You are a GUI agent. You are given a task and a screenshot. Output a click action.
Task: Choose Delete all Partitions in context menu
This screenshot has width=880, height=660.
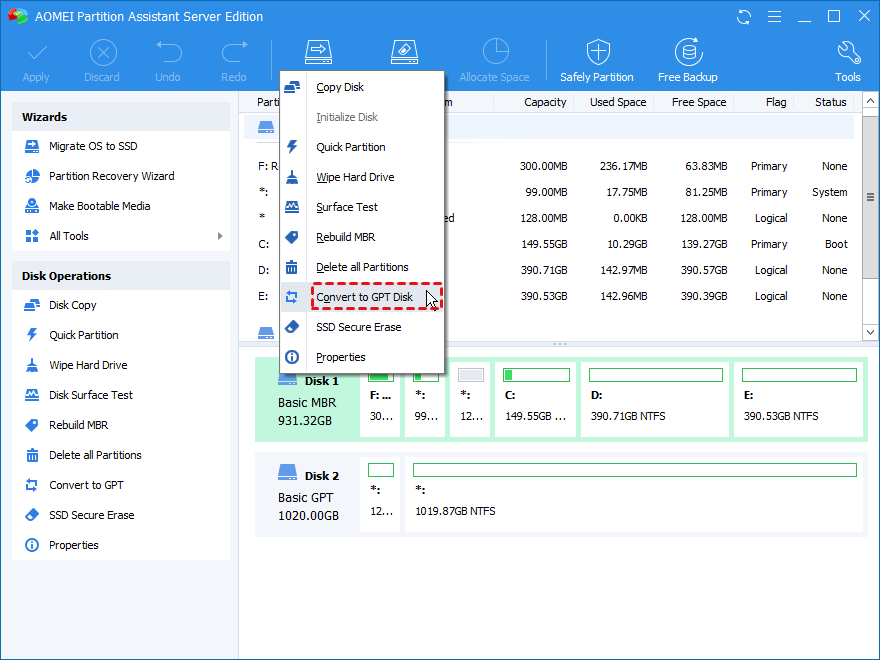point(362,267)
